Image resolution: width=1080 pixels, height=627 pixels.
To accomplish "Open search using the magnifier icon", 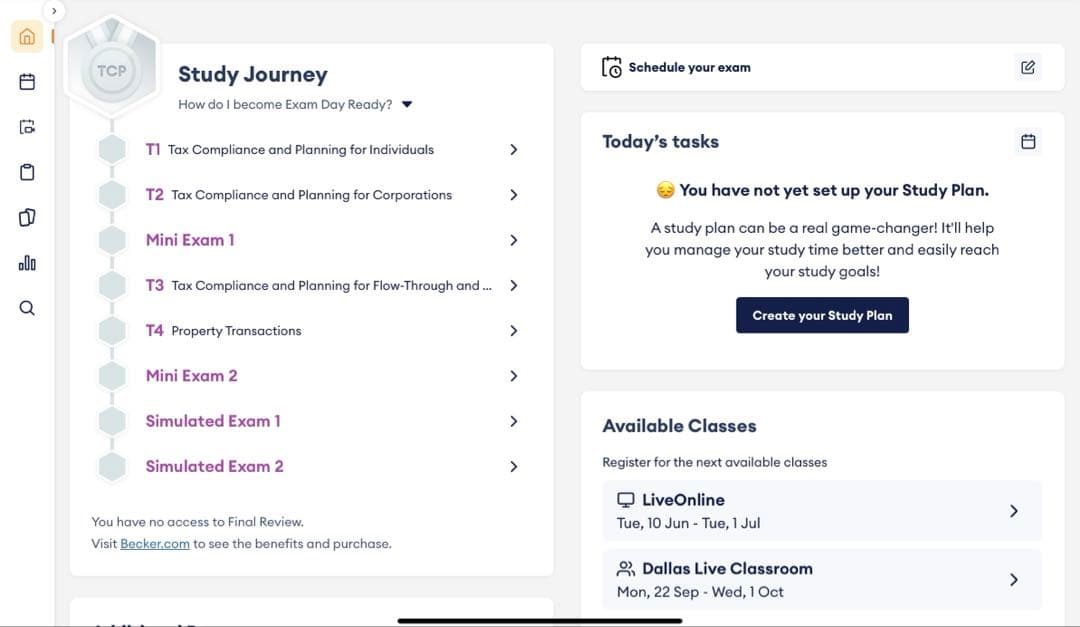I will (27, 307).
